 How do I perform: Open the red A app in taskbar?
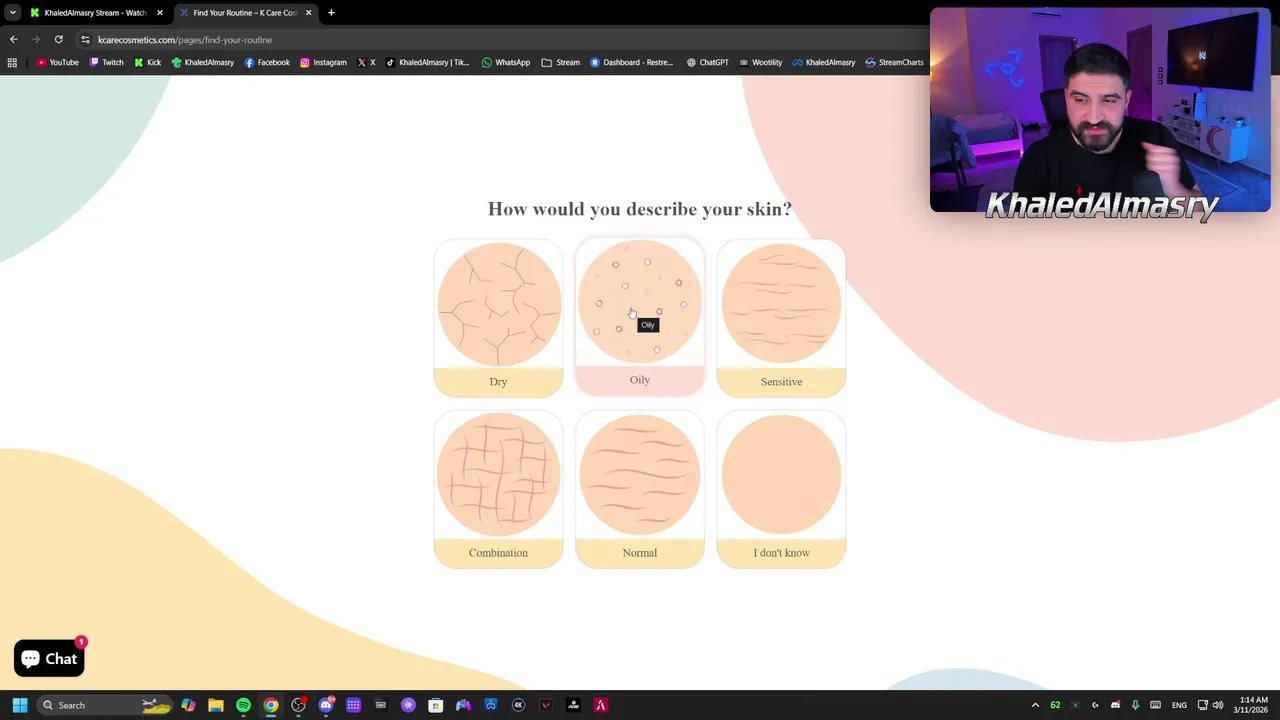tap(601, 705)
